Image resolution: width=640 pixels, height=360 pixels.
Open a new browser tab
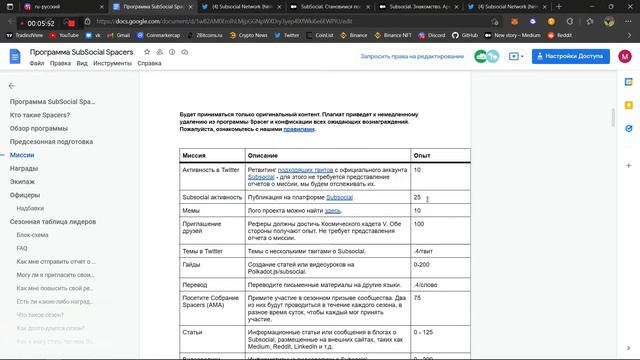tap(559, 7)
